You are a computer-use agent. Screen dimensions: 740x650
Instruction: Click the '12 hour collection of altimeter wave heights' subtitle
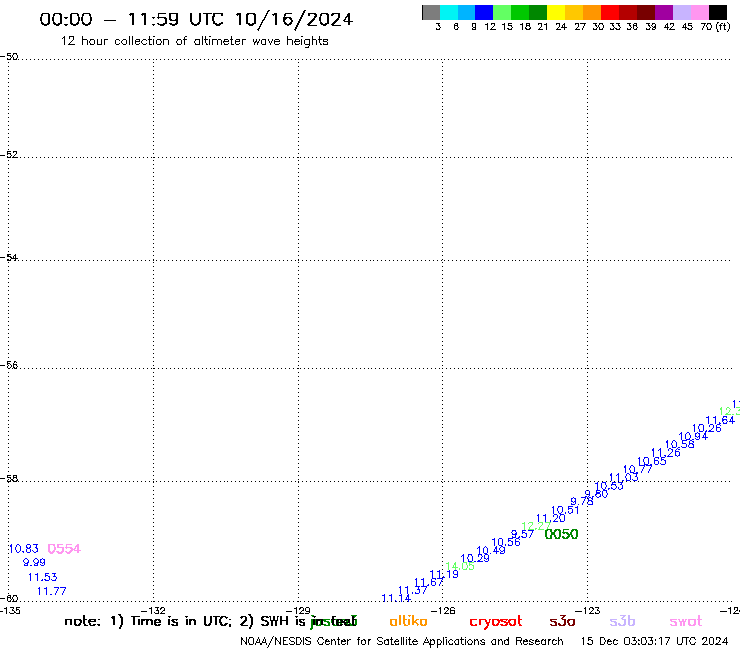[194, 41]
